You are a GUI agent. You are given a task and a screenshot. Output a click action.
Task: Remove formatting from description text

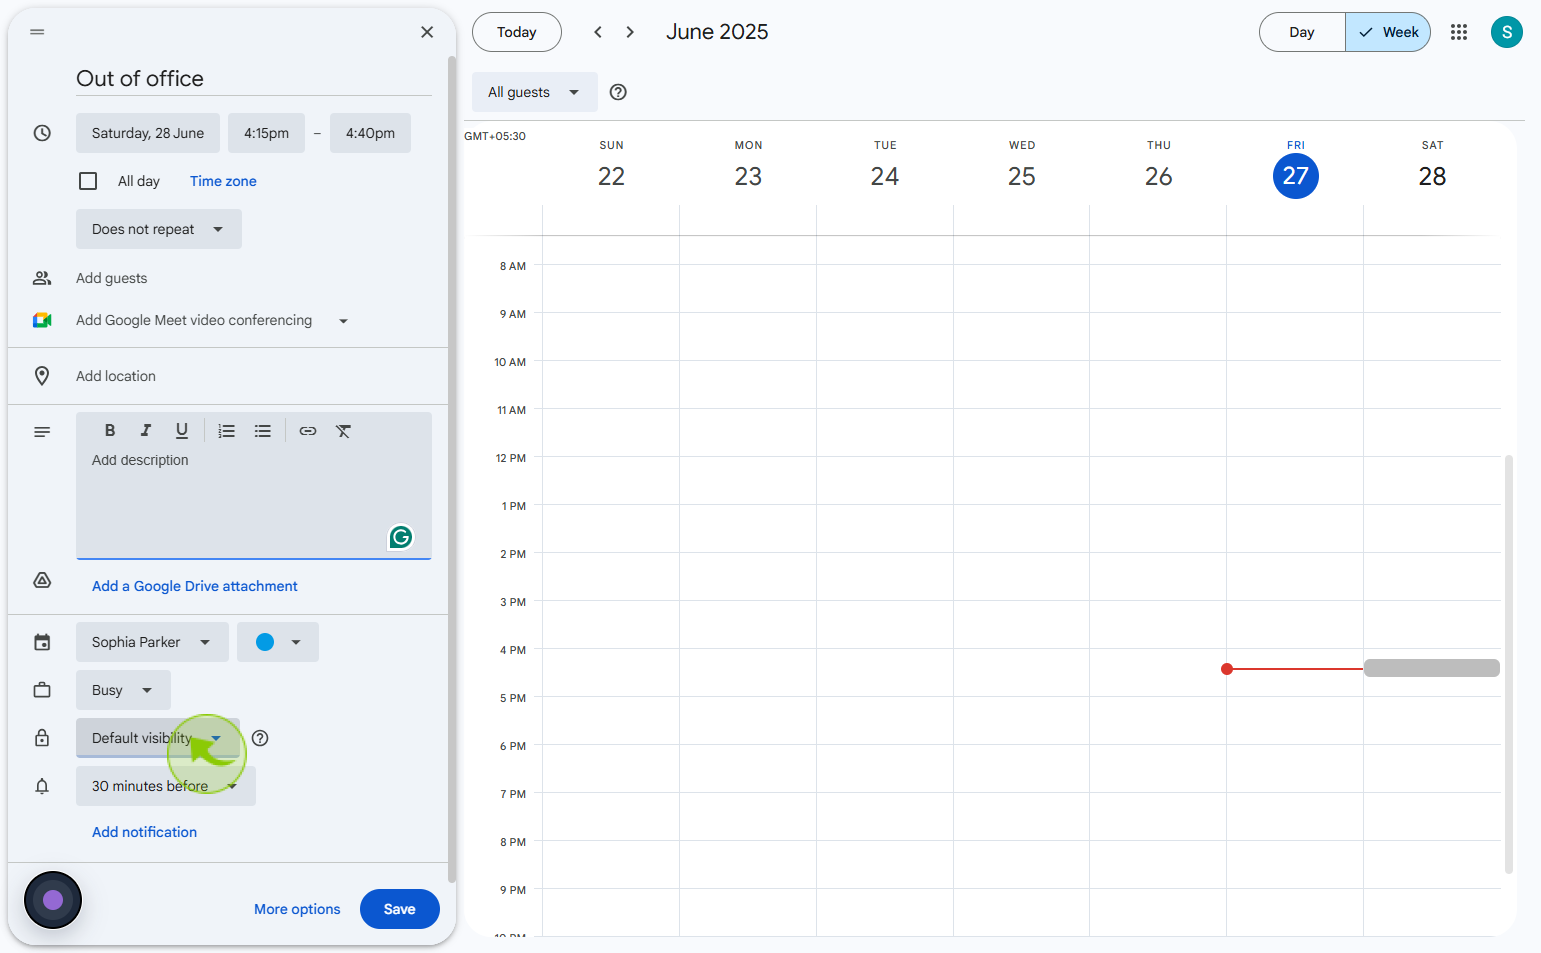[x=344, y=431]
